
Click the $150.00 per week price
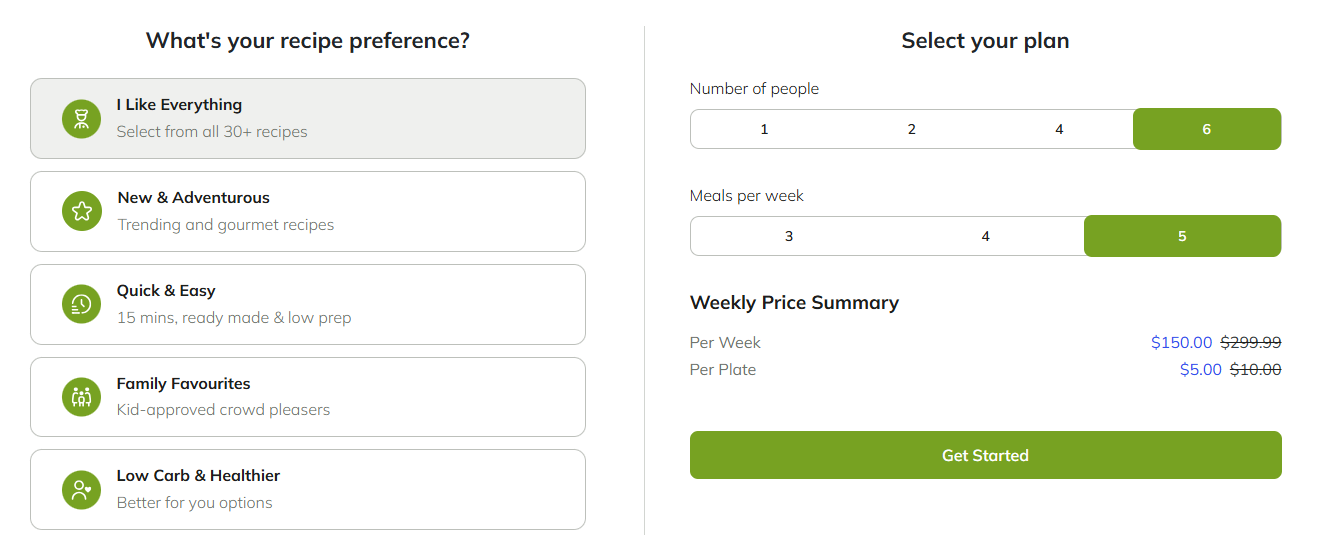(x=1181, y=342)
